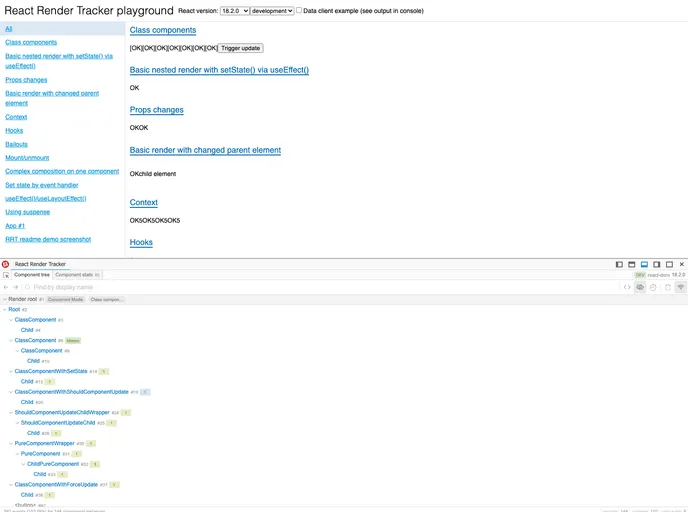Collapse the Root #2 tree node
This screenshot has height=512, width=688.
point(5,309)
